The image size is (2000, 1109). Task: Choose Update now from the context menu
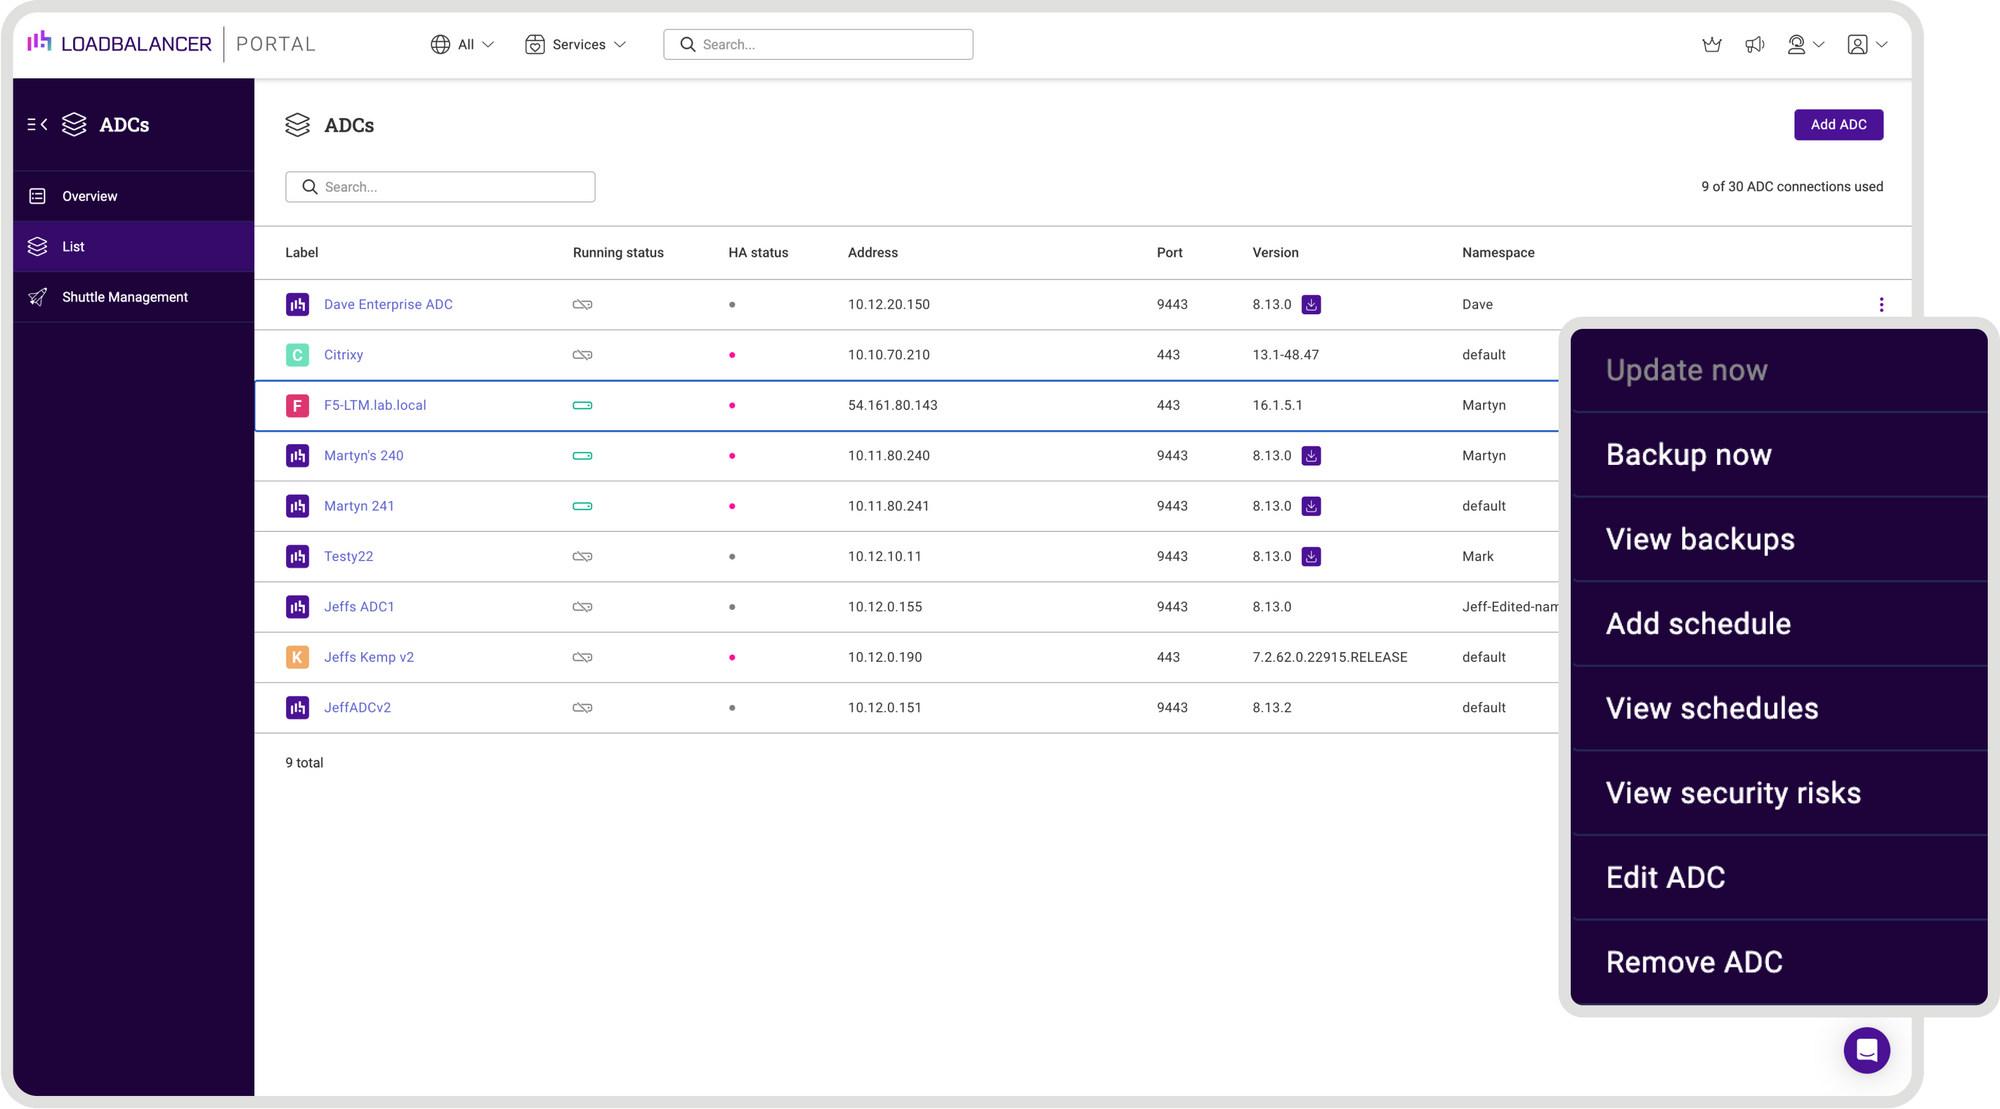1778,370
